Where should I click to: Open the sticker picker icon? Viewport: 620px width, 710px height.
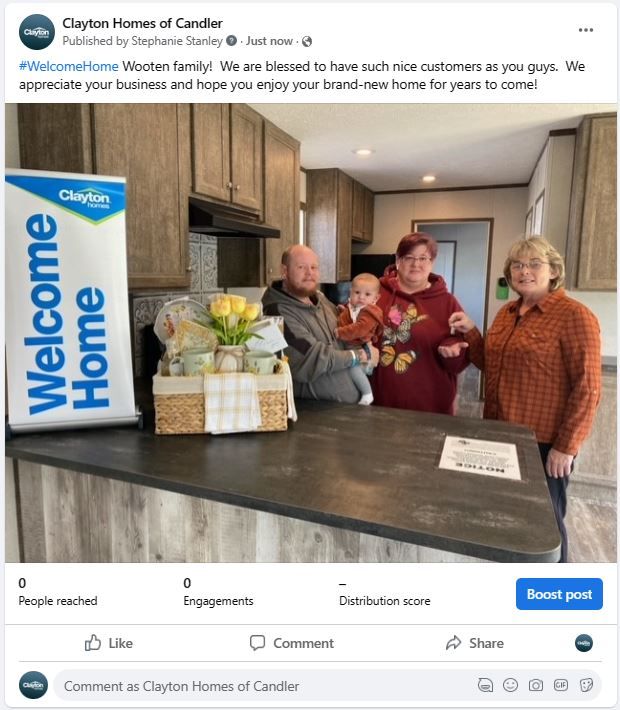586,685
